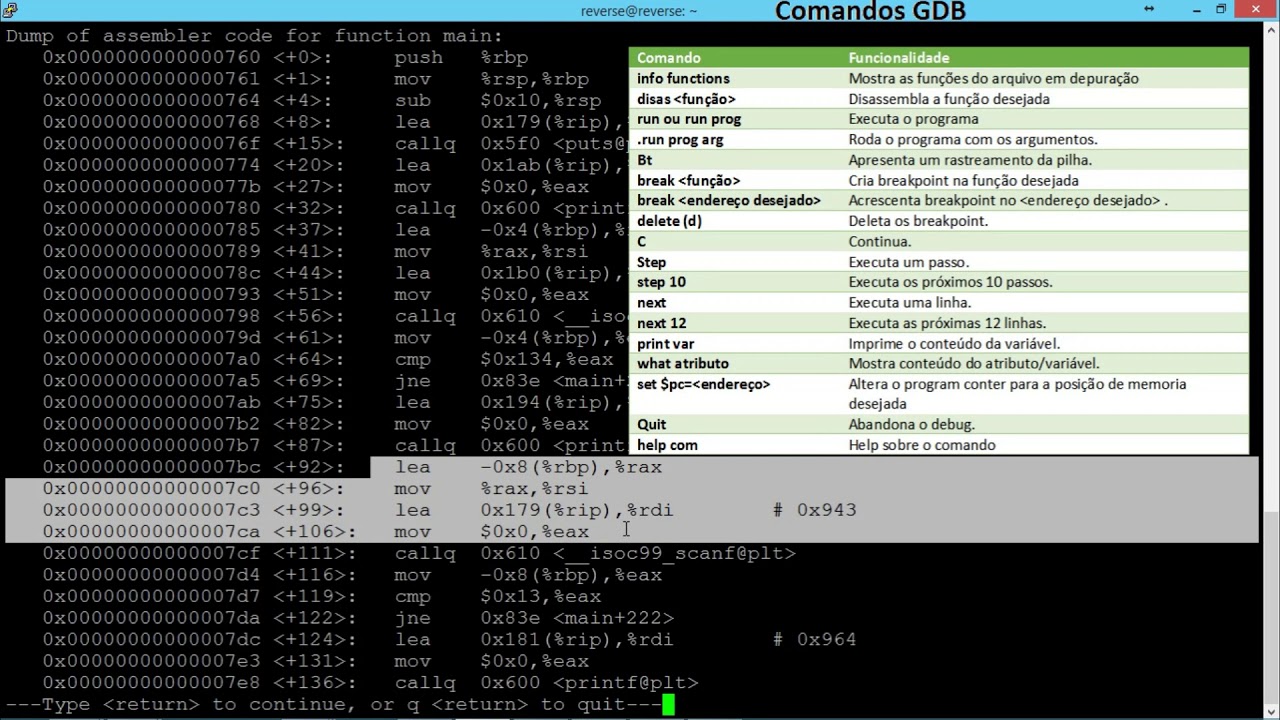The height and width of the screenshot is (720, 1280).
Task: Select the 'step 10' command cell
Action: [x=661, y=282]
